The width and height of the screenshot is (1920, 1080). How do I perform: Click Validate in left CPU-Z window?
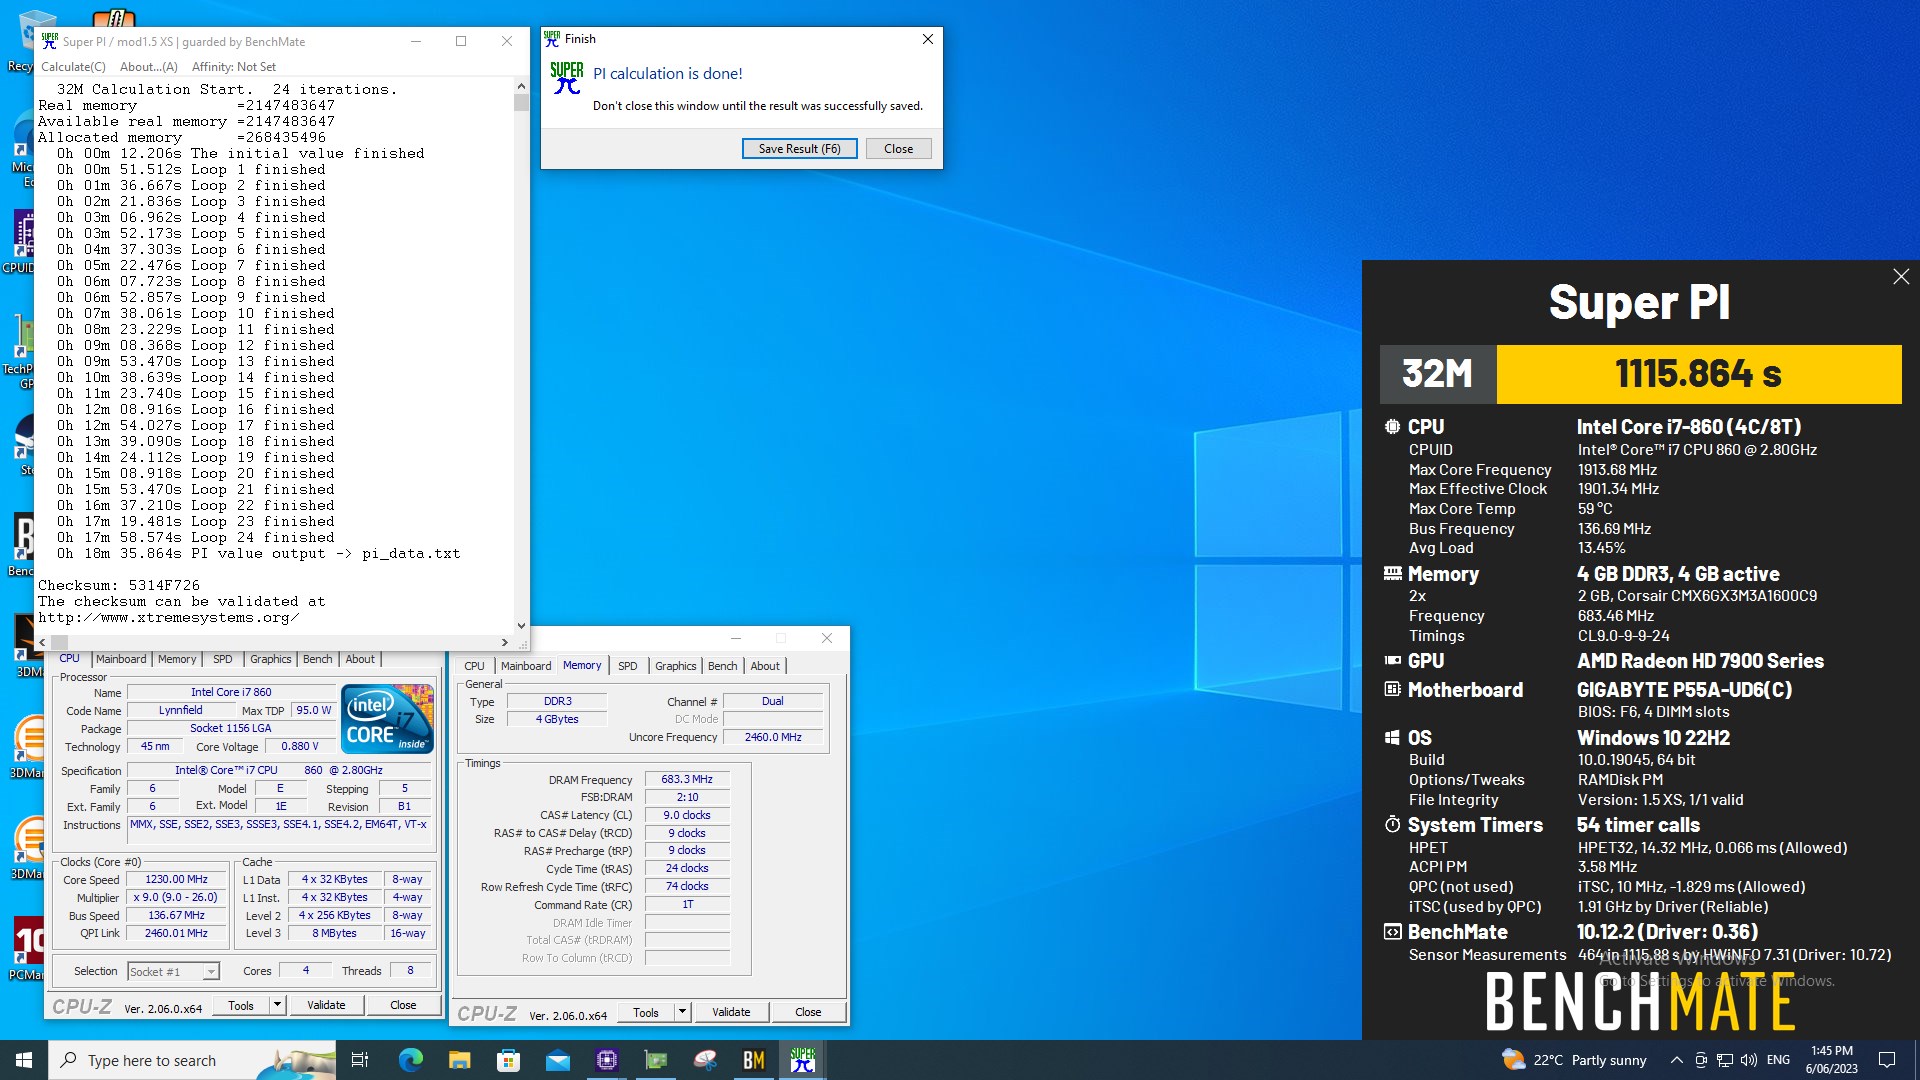tap(326, 1005)
